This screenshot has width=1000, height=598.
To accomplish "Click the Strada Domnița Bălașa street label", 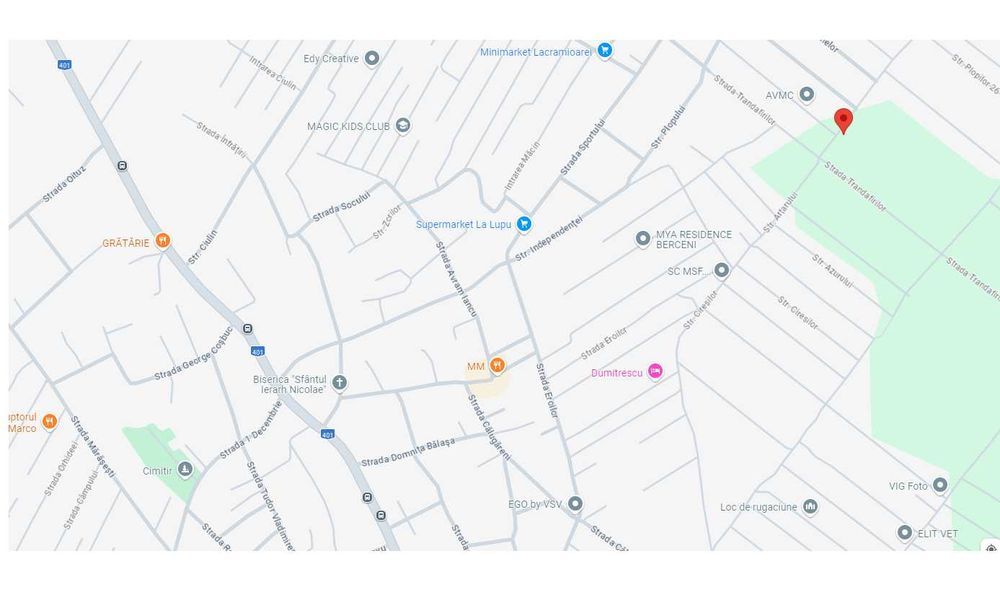I will click(408, 452).
